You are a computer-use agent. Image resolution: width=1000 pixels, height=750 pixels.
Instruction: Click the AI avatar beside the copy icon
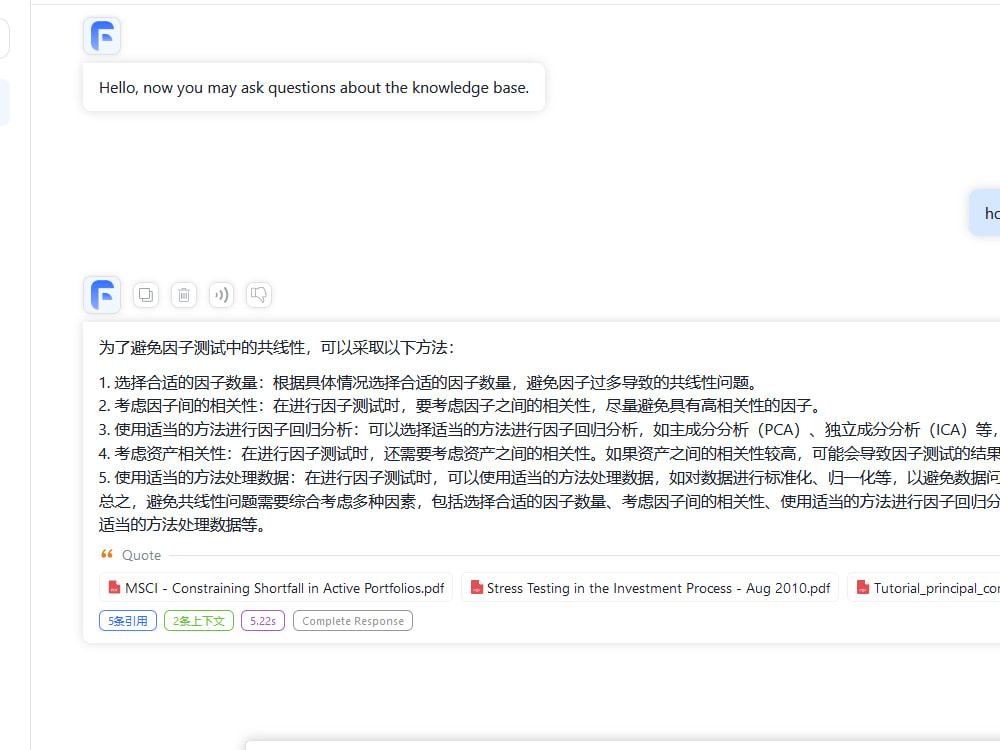click(x=102, y=295)
